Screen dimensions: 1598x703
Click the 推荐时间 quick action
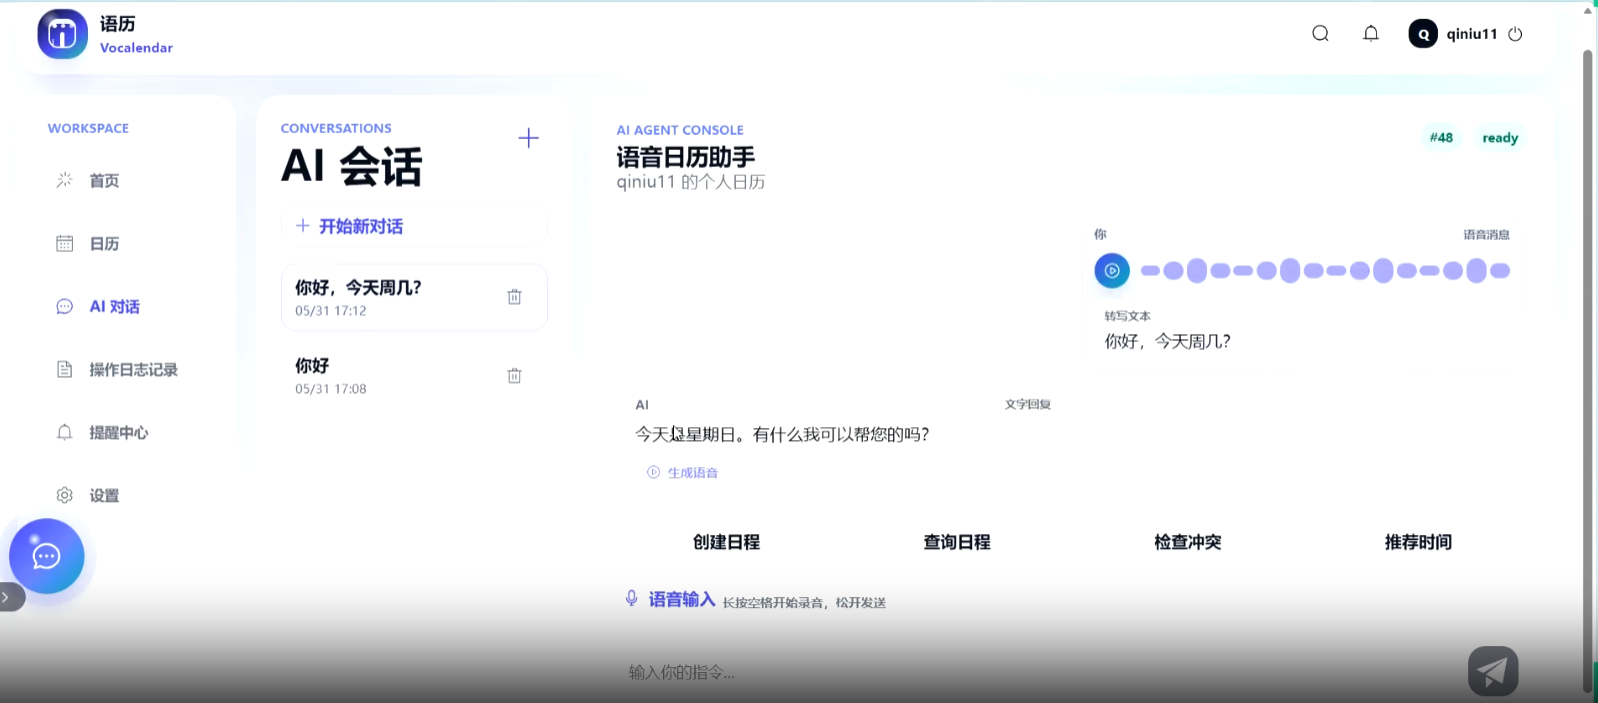[1418, 542]
